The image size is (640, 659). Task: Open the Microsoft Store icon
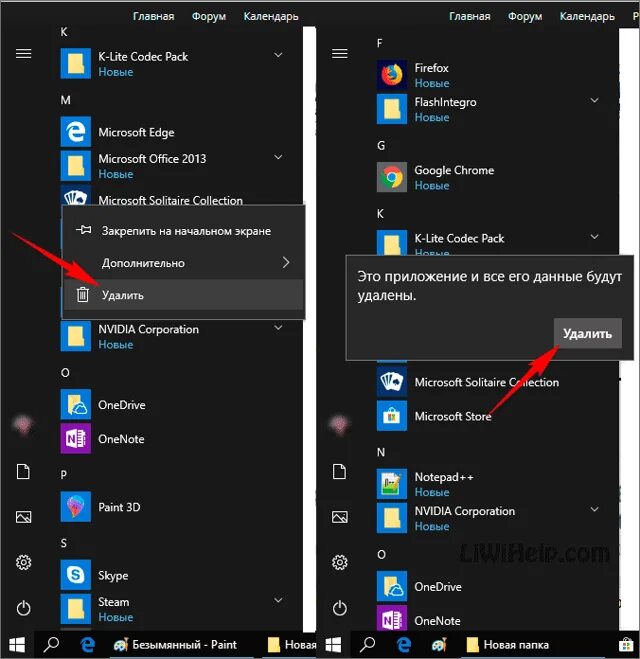(x=392, y=416)
